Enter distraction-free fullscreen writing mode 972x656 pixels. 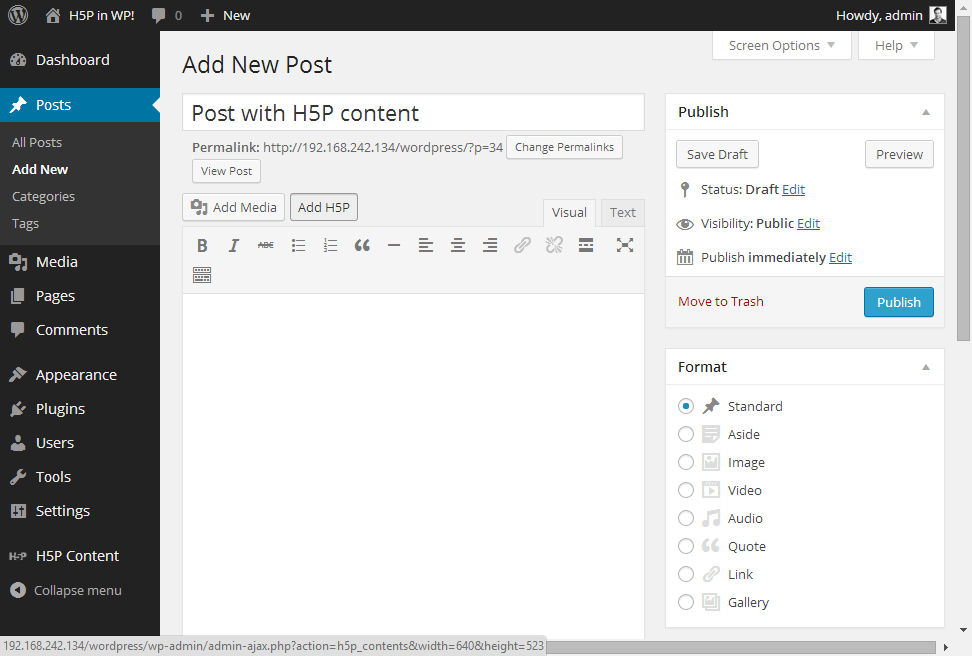(624, 245)
